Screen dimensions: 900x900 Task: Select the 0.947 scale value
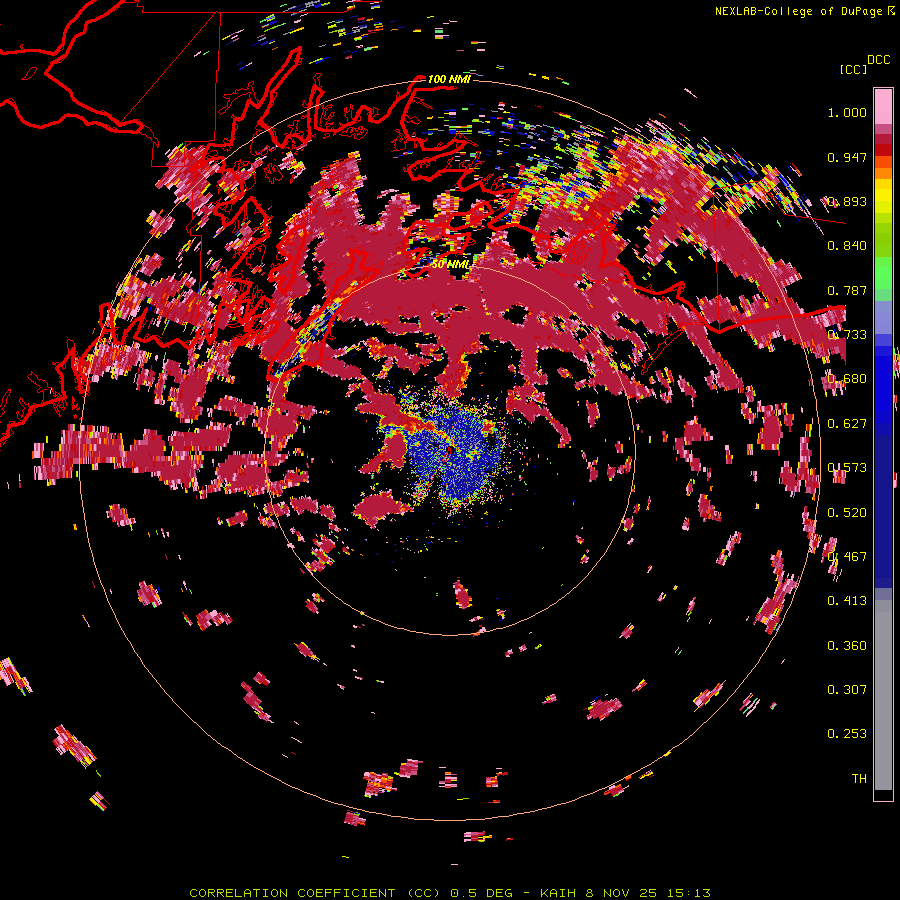tap(847, 157)
